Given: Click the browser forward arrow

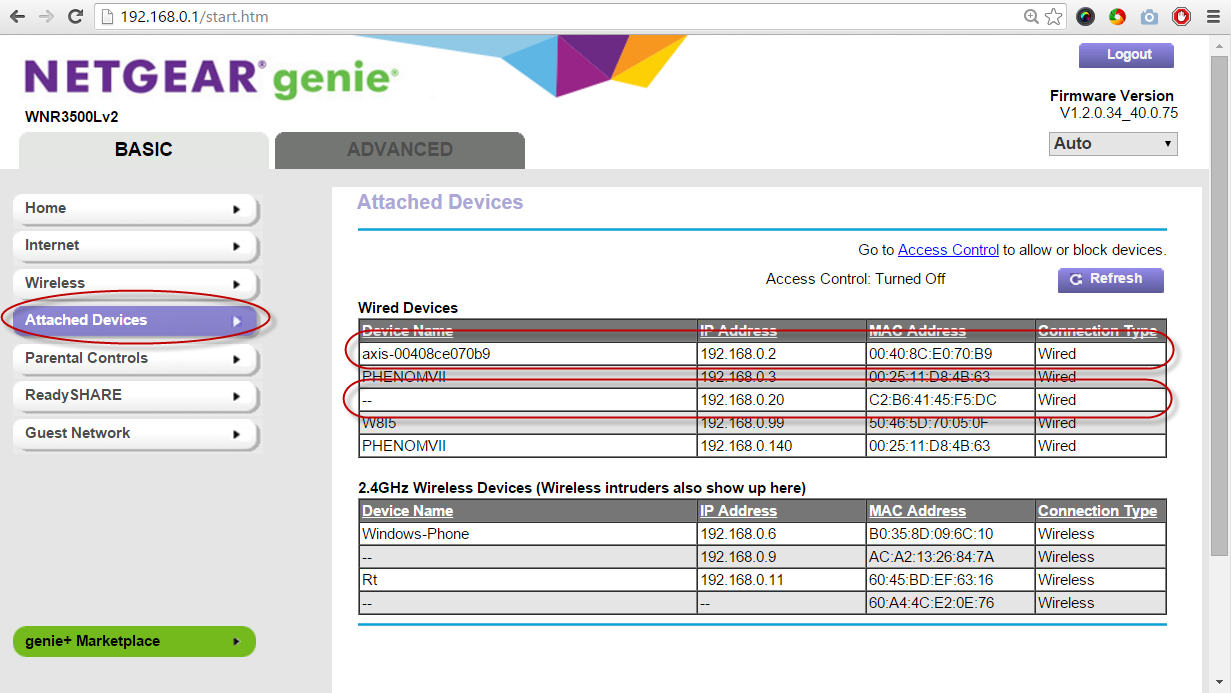Looking at the screenshot, I should coord(46,17).
